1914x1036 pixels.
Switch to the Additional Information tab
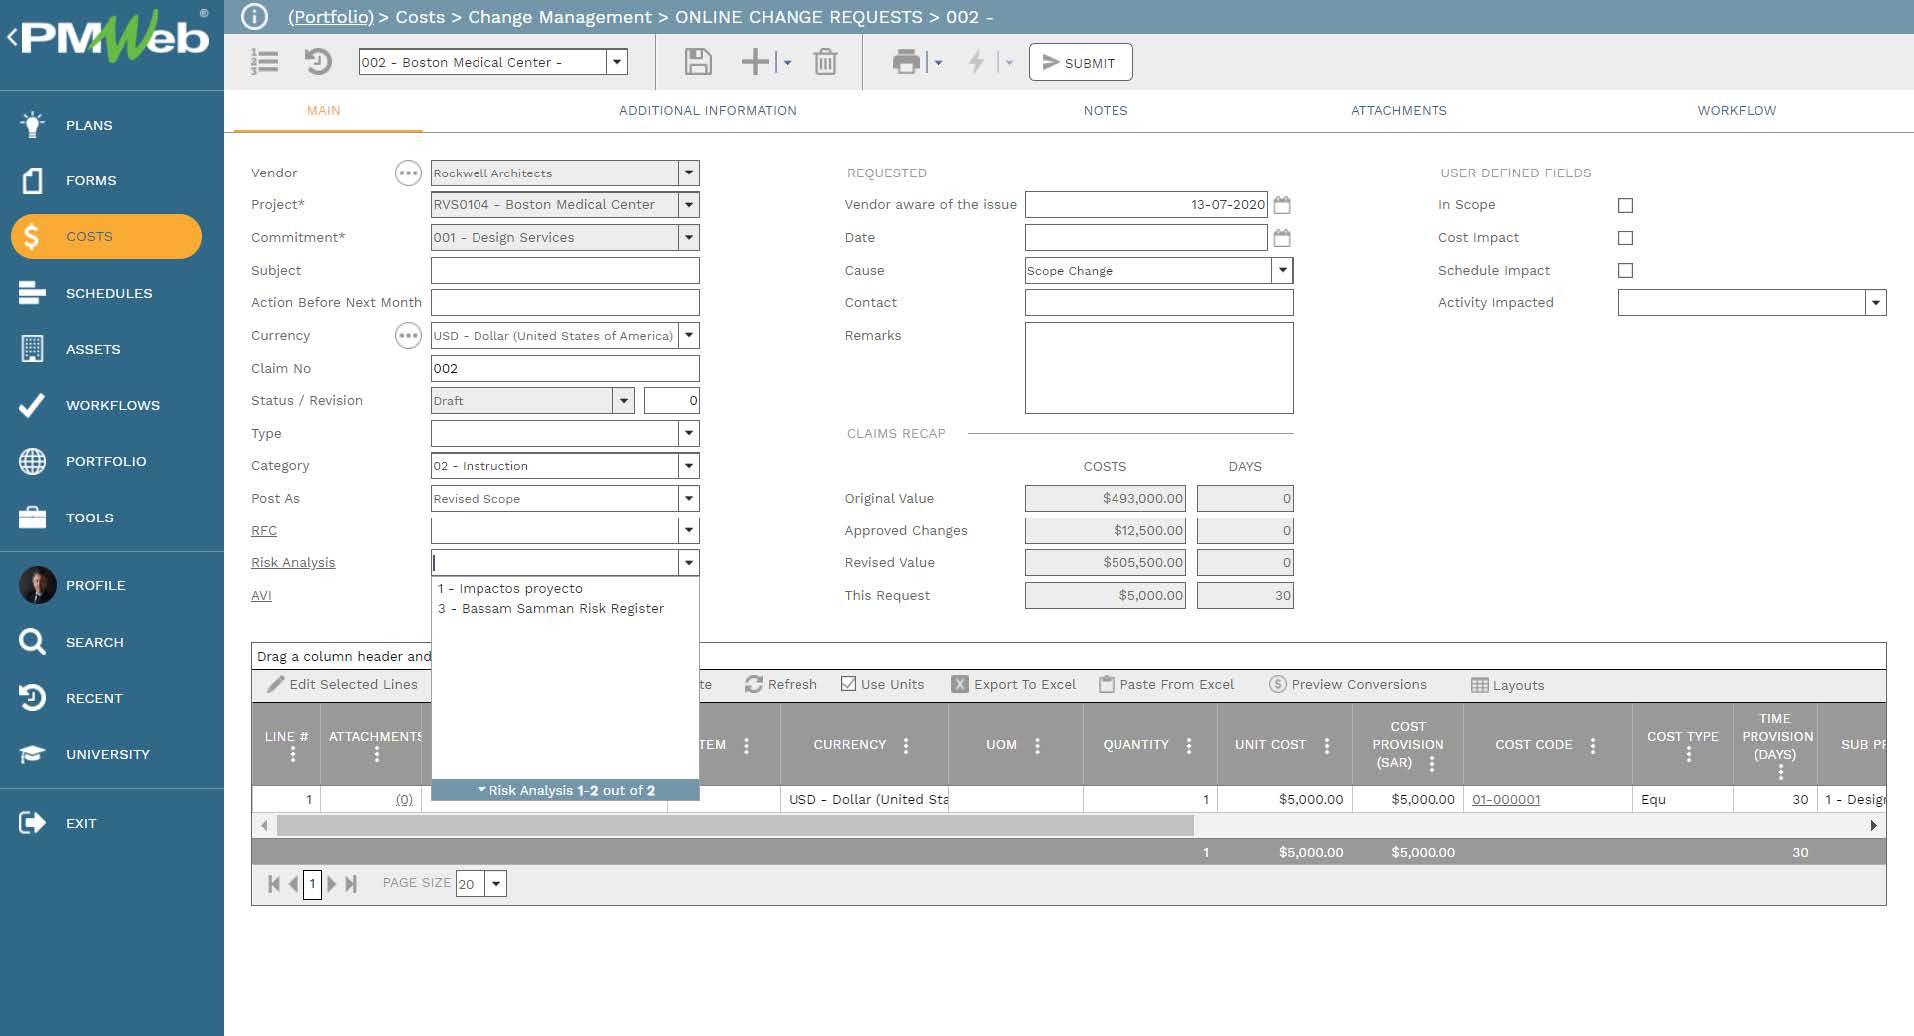[x=707, y=110]
